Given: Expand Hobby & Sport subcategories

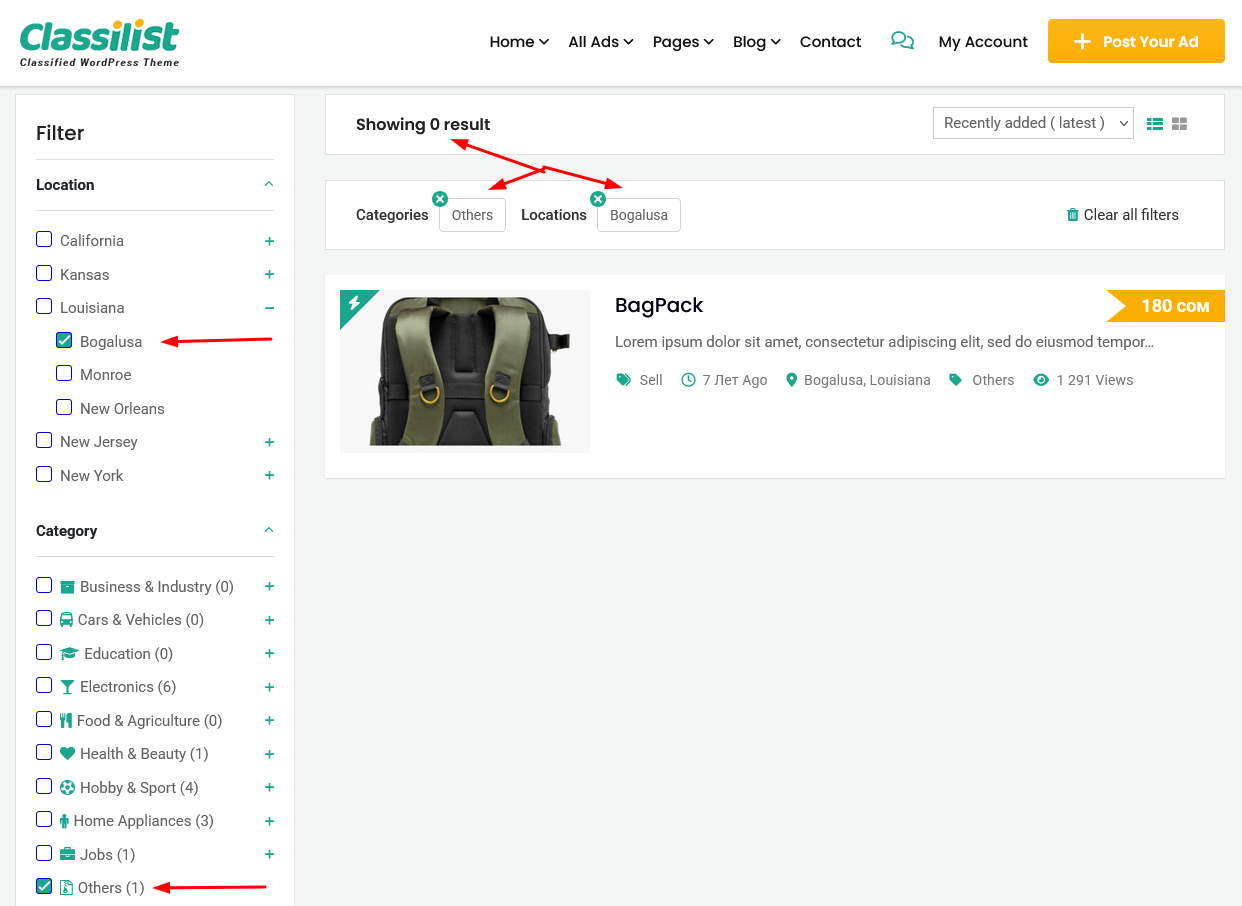Looking at the screenshot, I should point(269,788).
